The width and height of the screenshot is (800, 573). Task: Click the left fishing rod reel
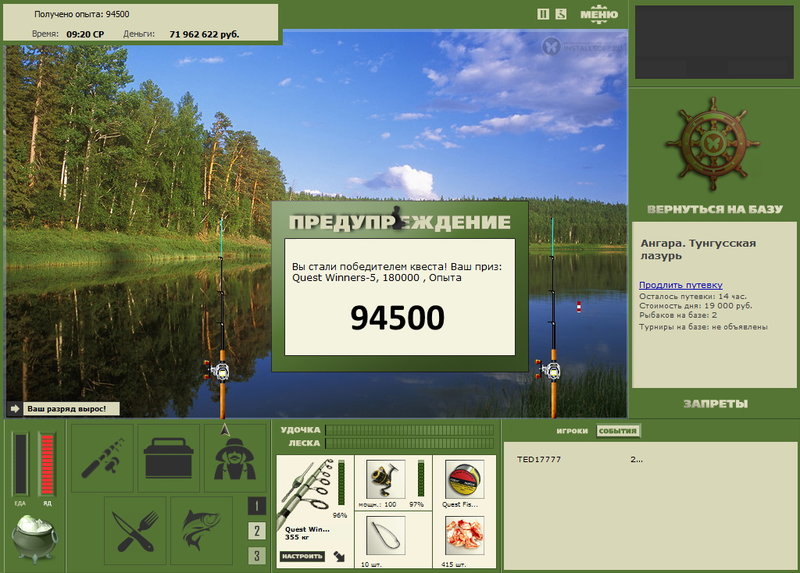(218, 370)
